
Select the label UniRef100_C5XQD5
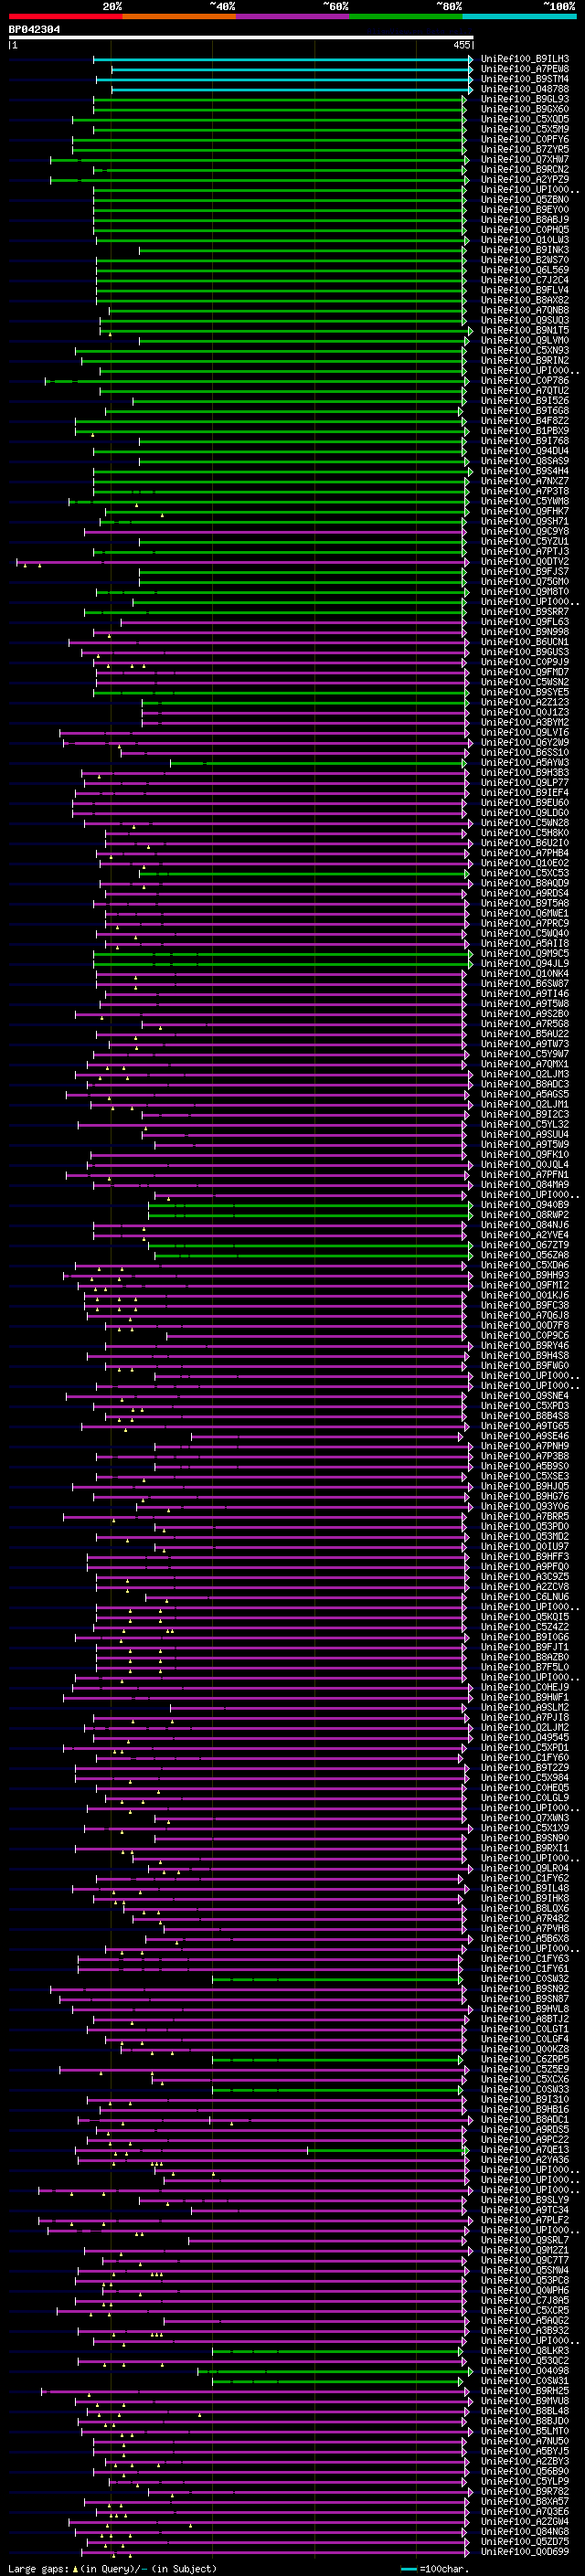click(525, 119)
